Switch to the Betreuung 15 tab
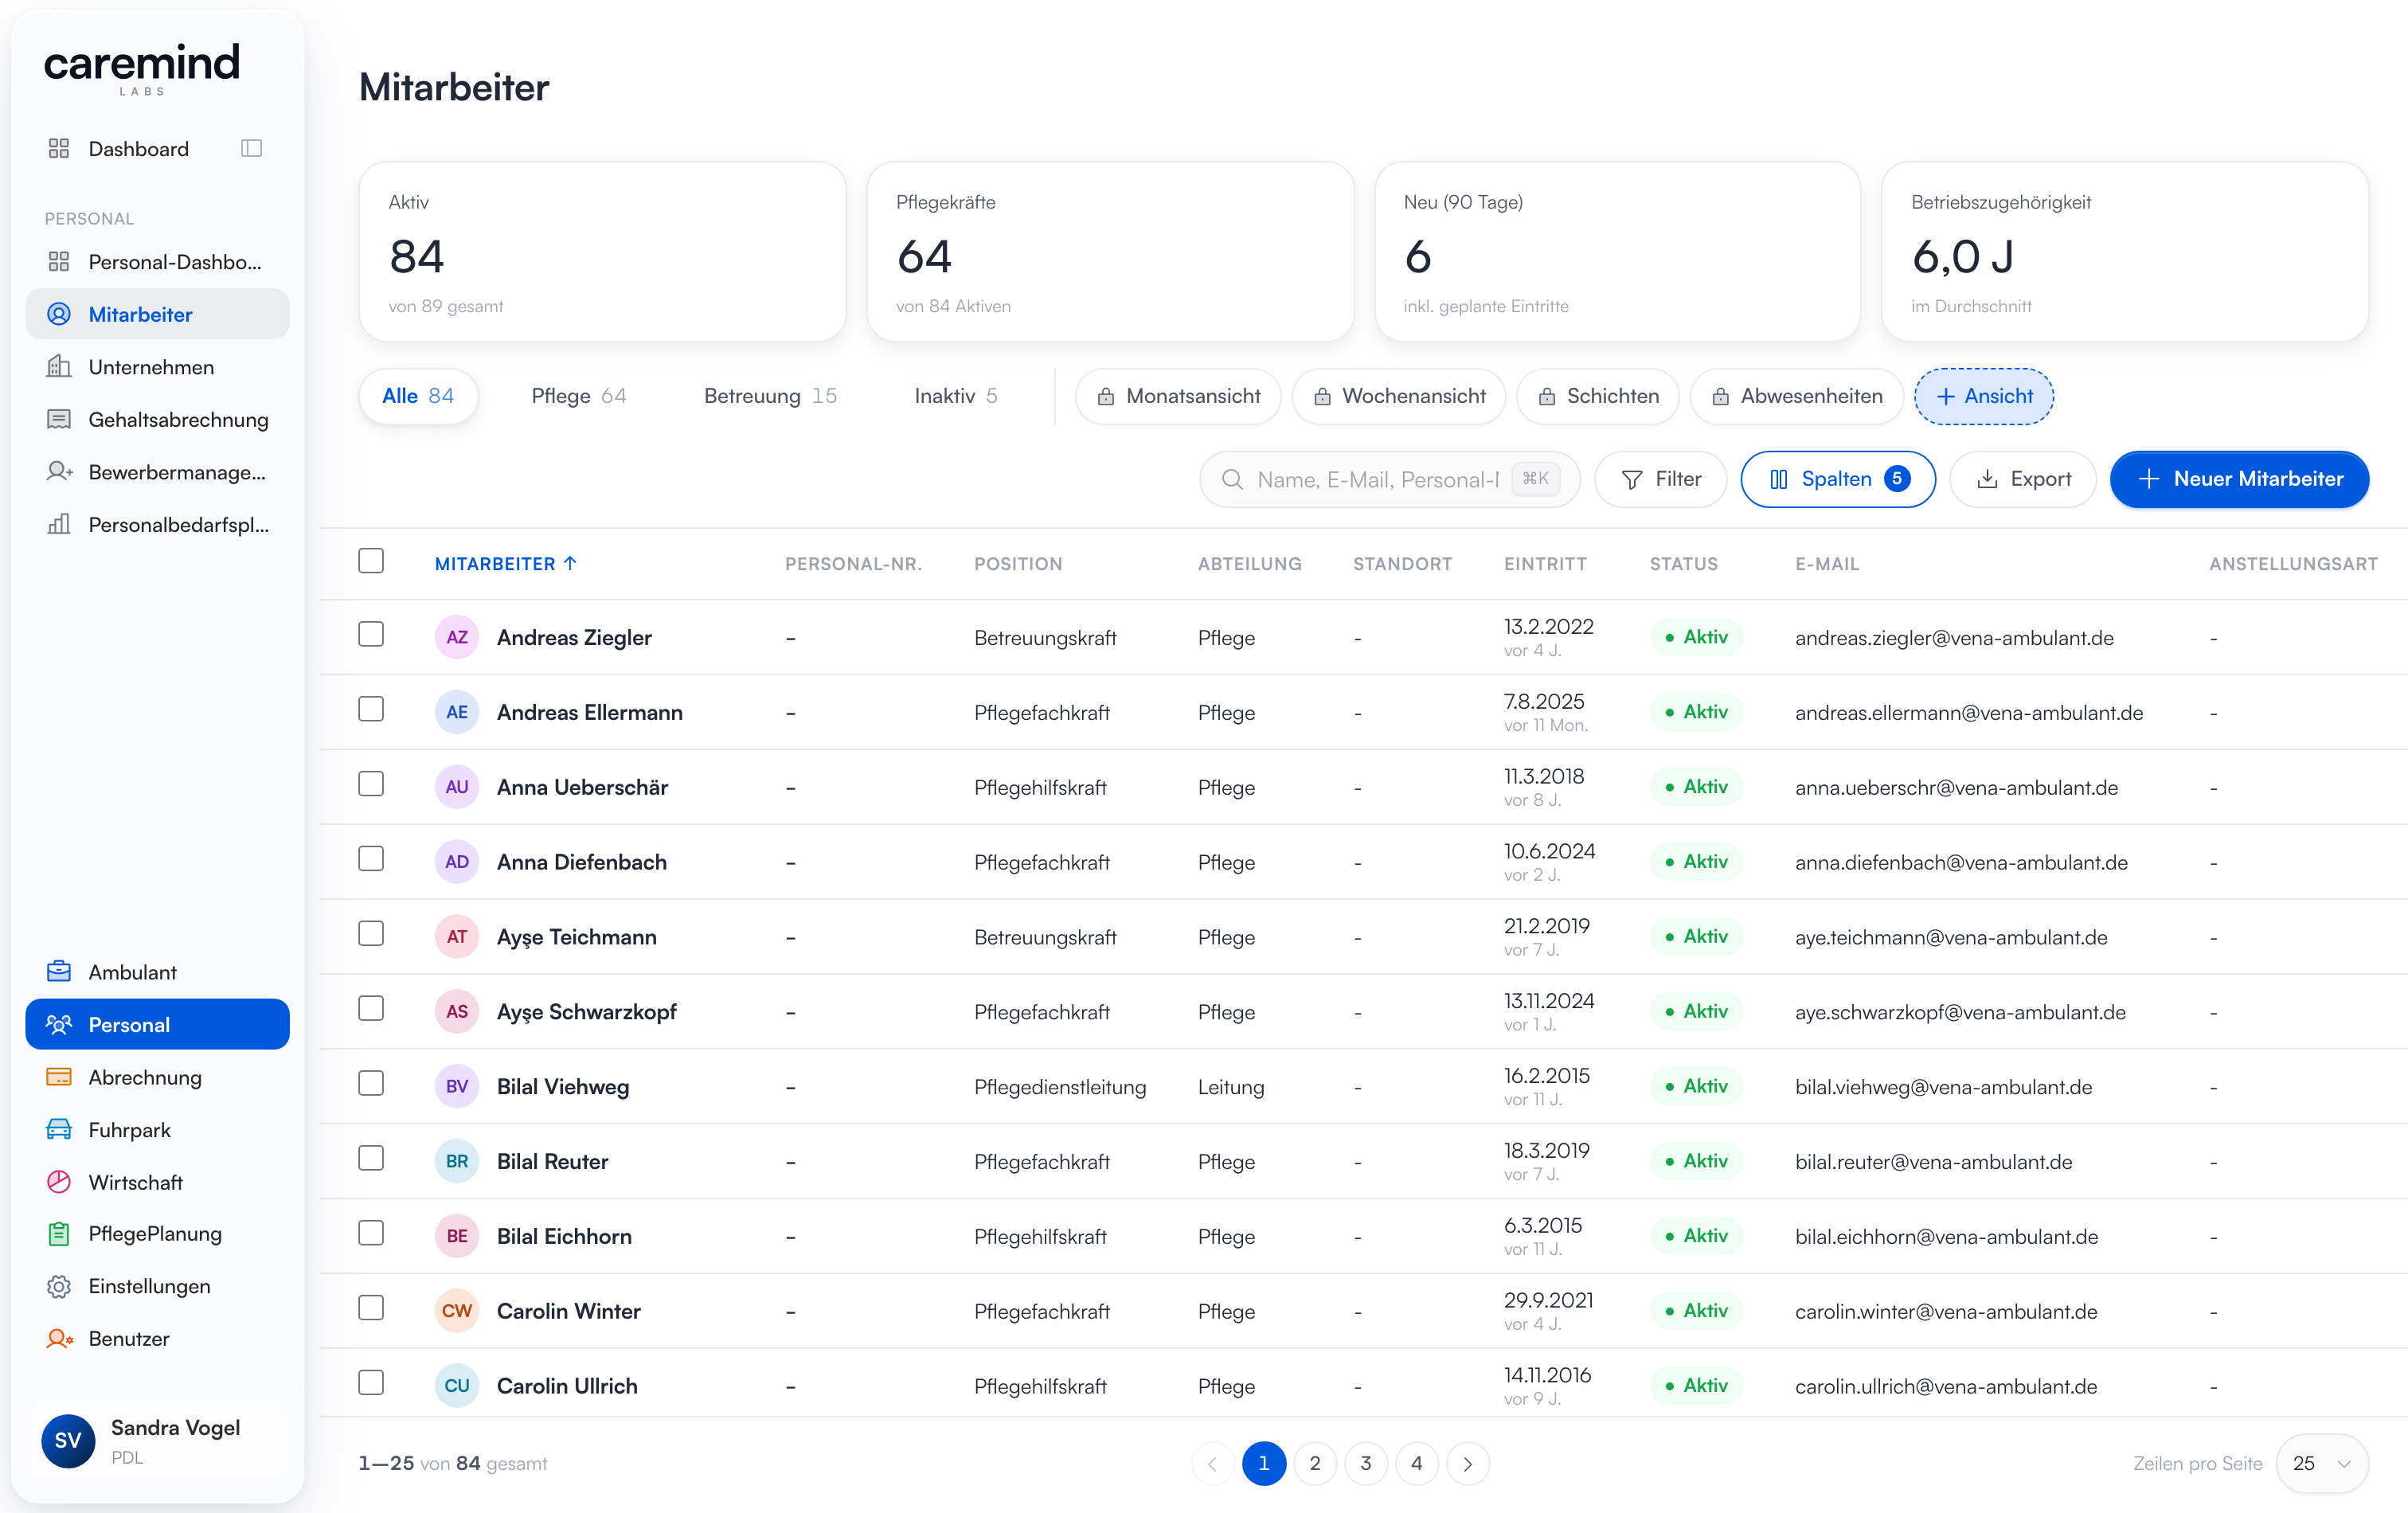Image resolution: width=2408 pixels, height=1513 pixels. coord(770,396)
